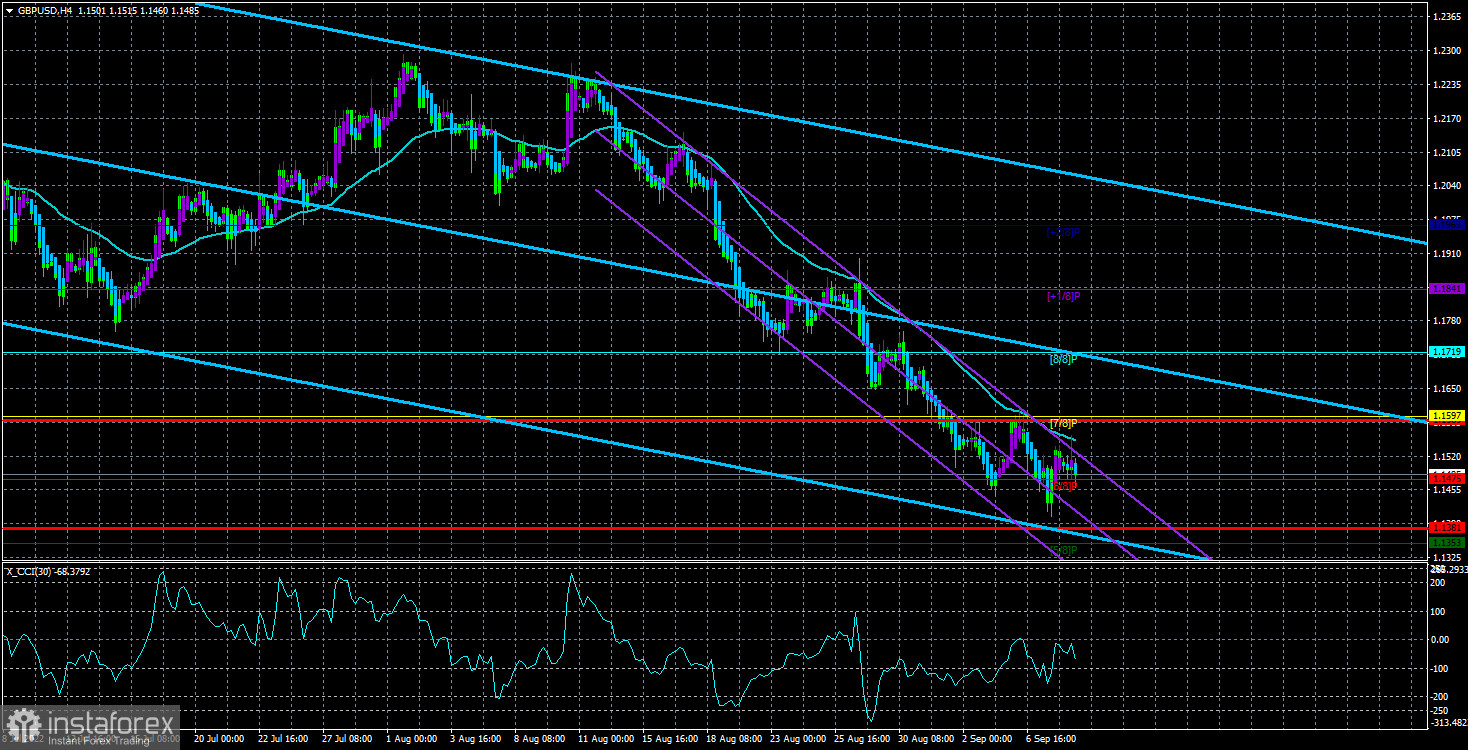Click the -313.482 CCI scale value
Image resolution: width=1468 pixels, height=750 pixels.
[x=1448, y=724]
